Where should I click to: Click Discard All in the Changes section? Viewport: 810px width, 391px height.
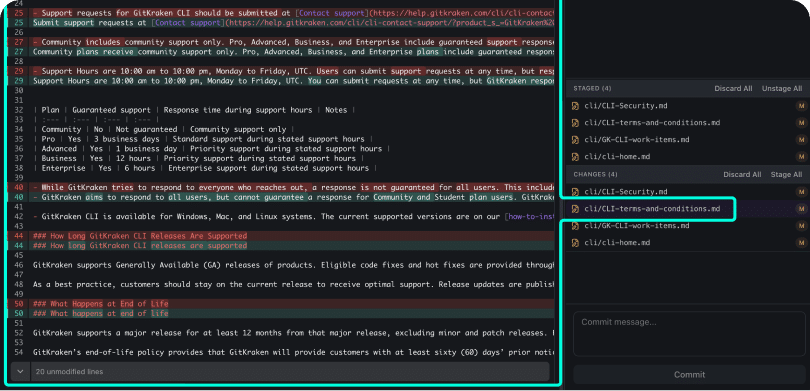pos(742,175)
